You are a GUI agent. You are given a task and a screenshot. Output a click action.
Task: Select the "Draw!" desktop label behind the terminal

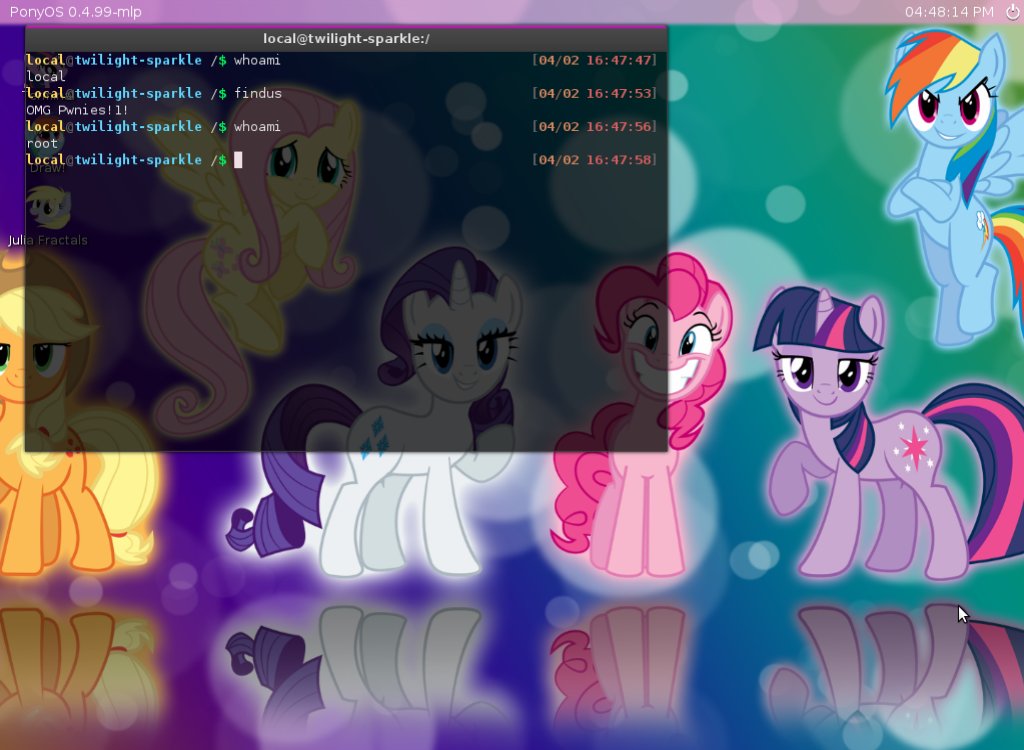pos(48,168)
